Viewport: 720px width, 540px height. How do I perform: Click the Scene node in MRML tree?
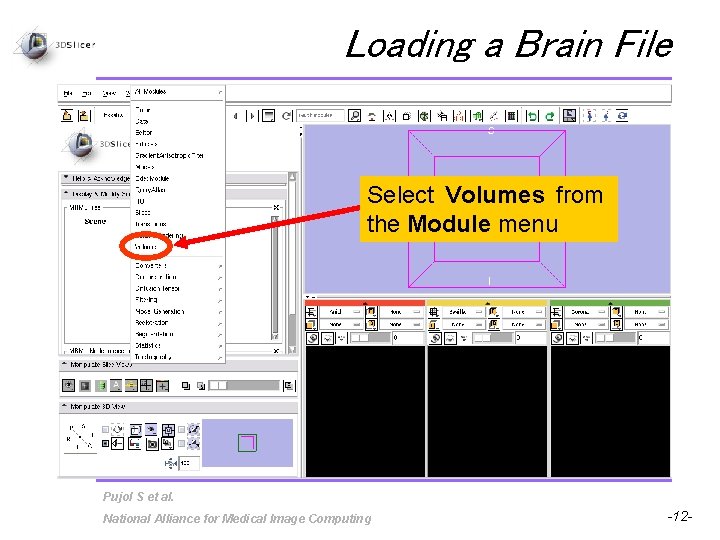[96, 221]
